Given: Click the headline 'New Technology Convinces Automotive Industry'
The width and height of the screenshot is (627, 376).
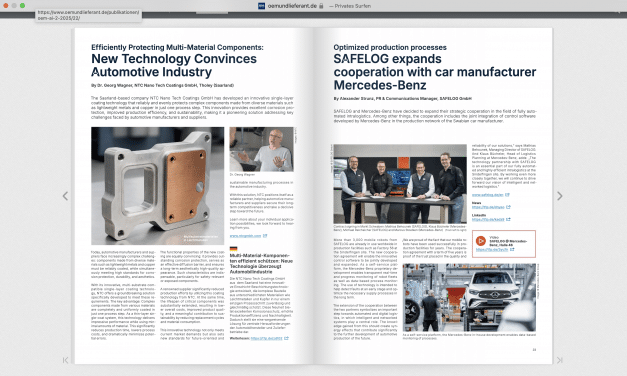Looking at the screenshot, I should (x=174, y=65).
